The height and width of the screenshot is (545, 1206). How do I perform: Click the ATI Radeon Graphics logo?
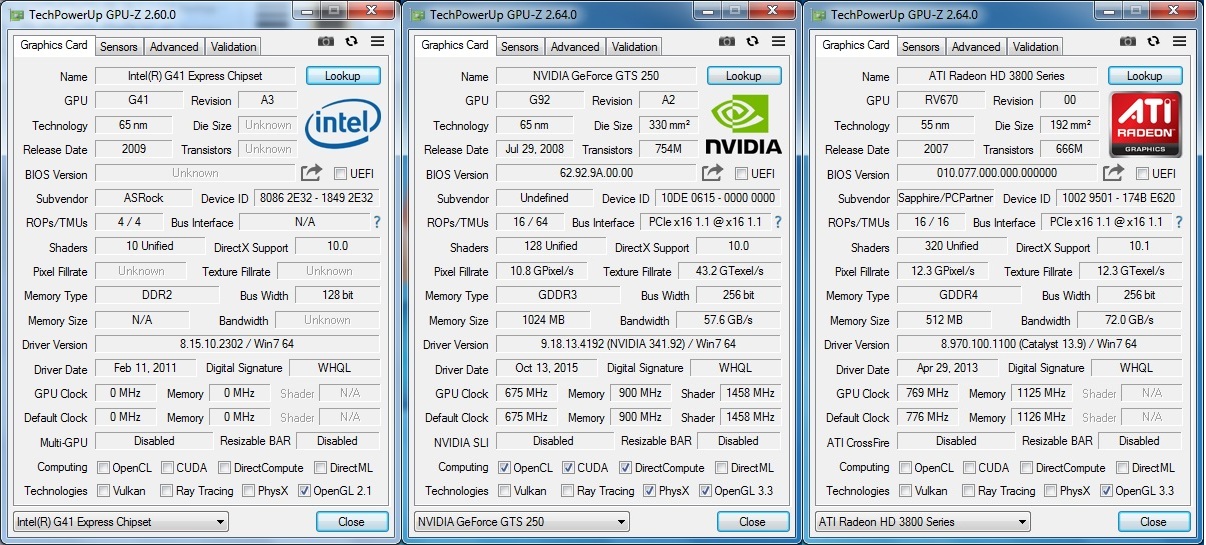coord(1145,124)
